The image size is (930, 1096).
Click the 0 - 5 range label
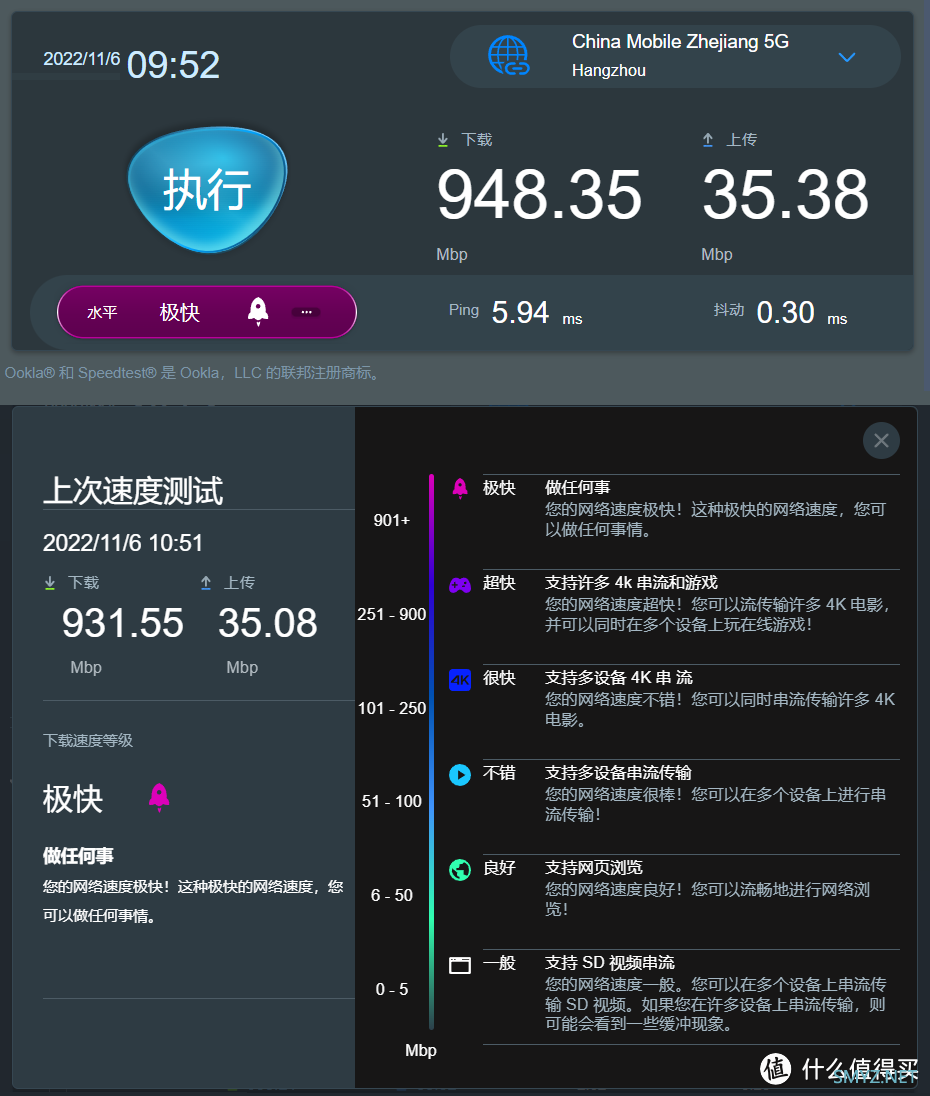[392, 989]
